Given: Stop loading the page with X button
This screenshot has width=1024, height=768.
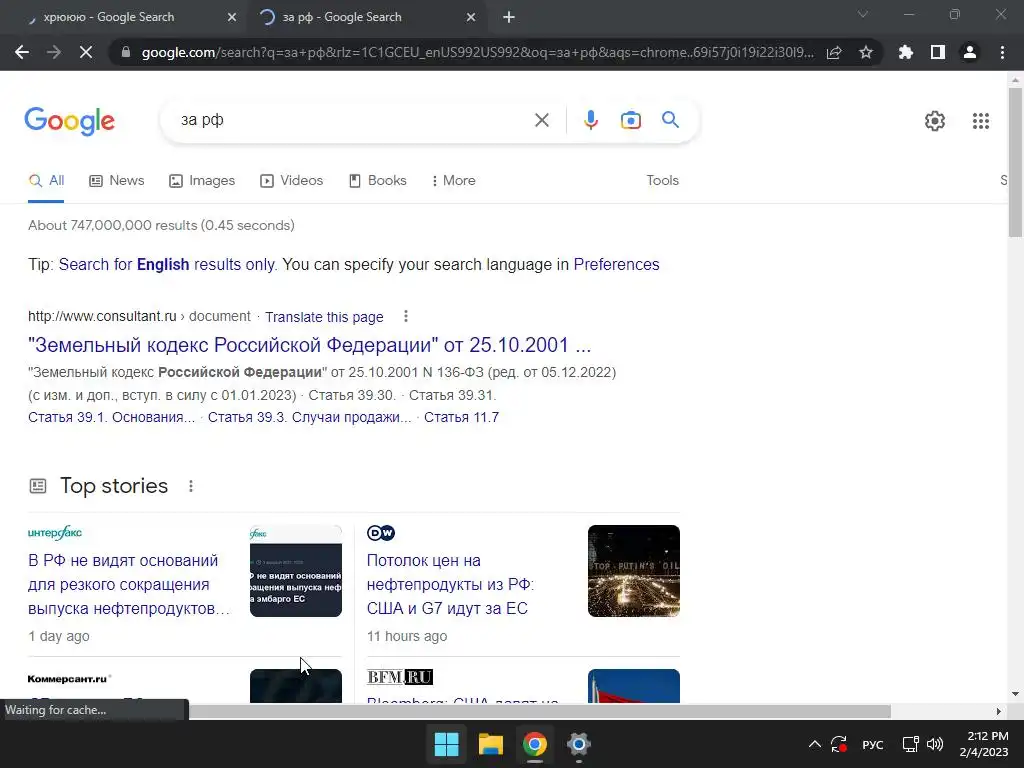Looking at the screenshot, I should pos(86,52).
